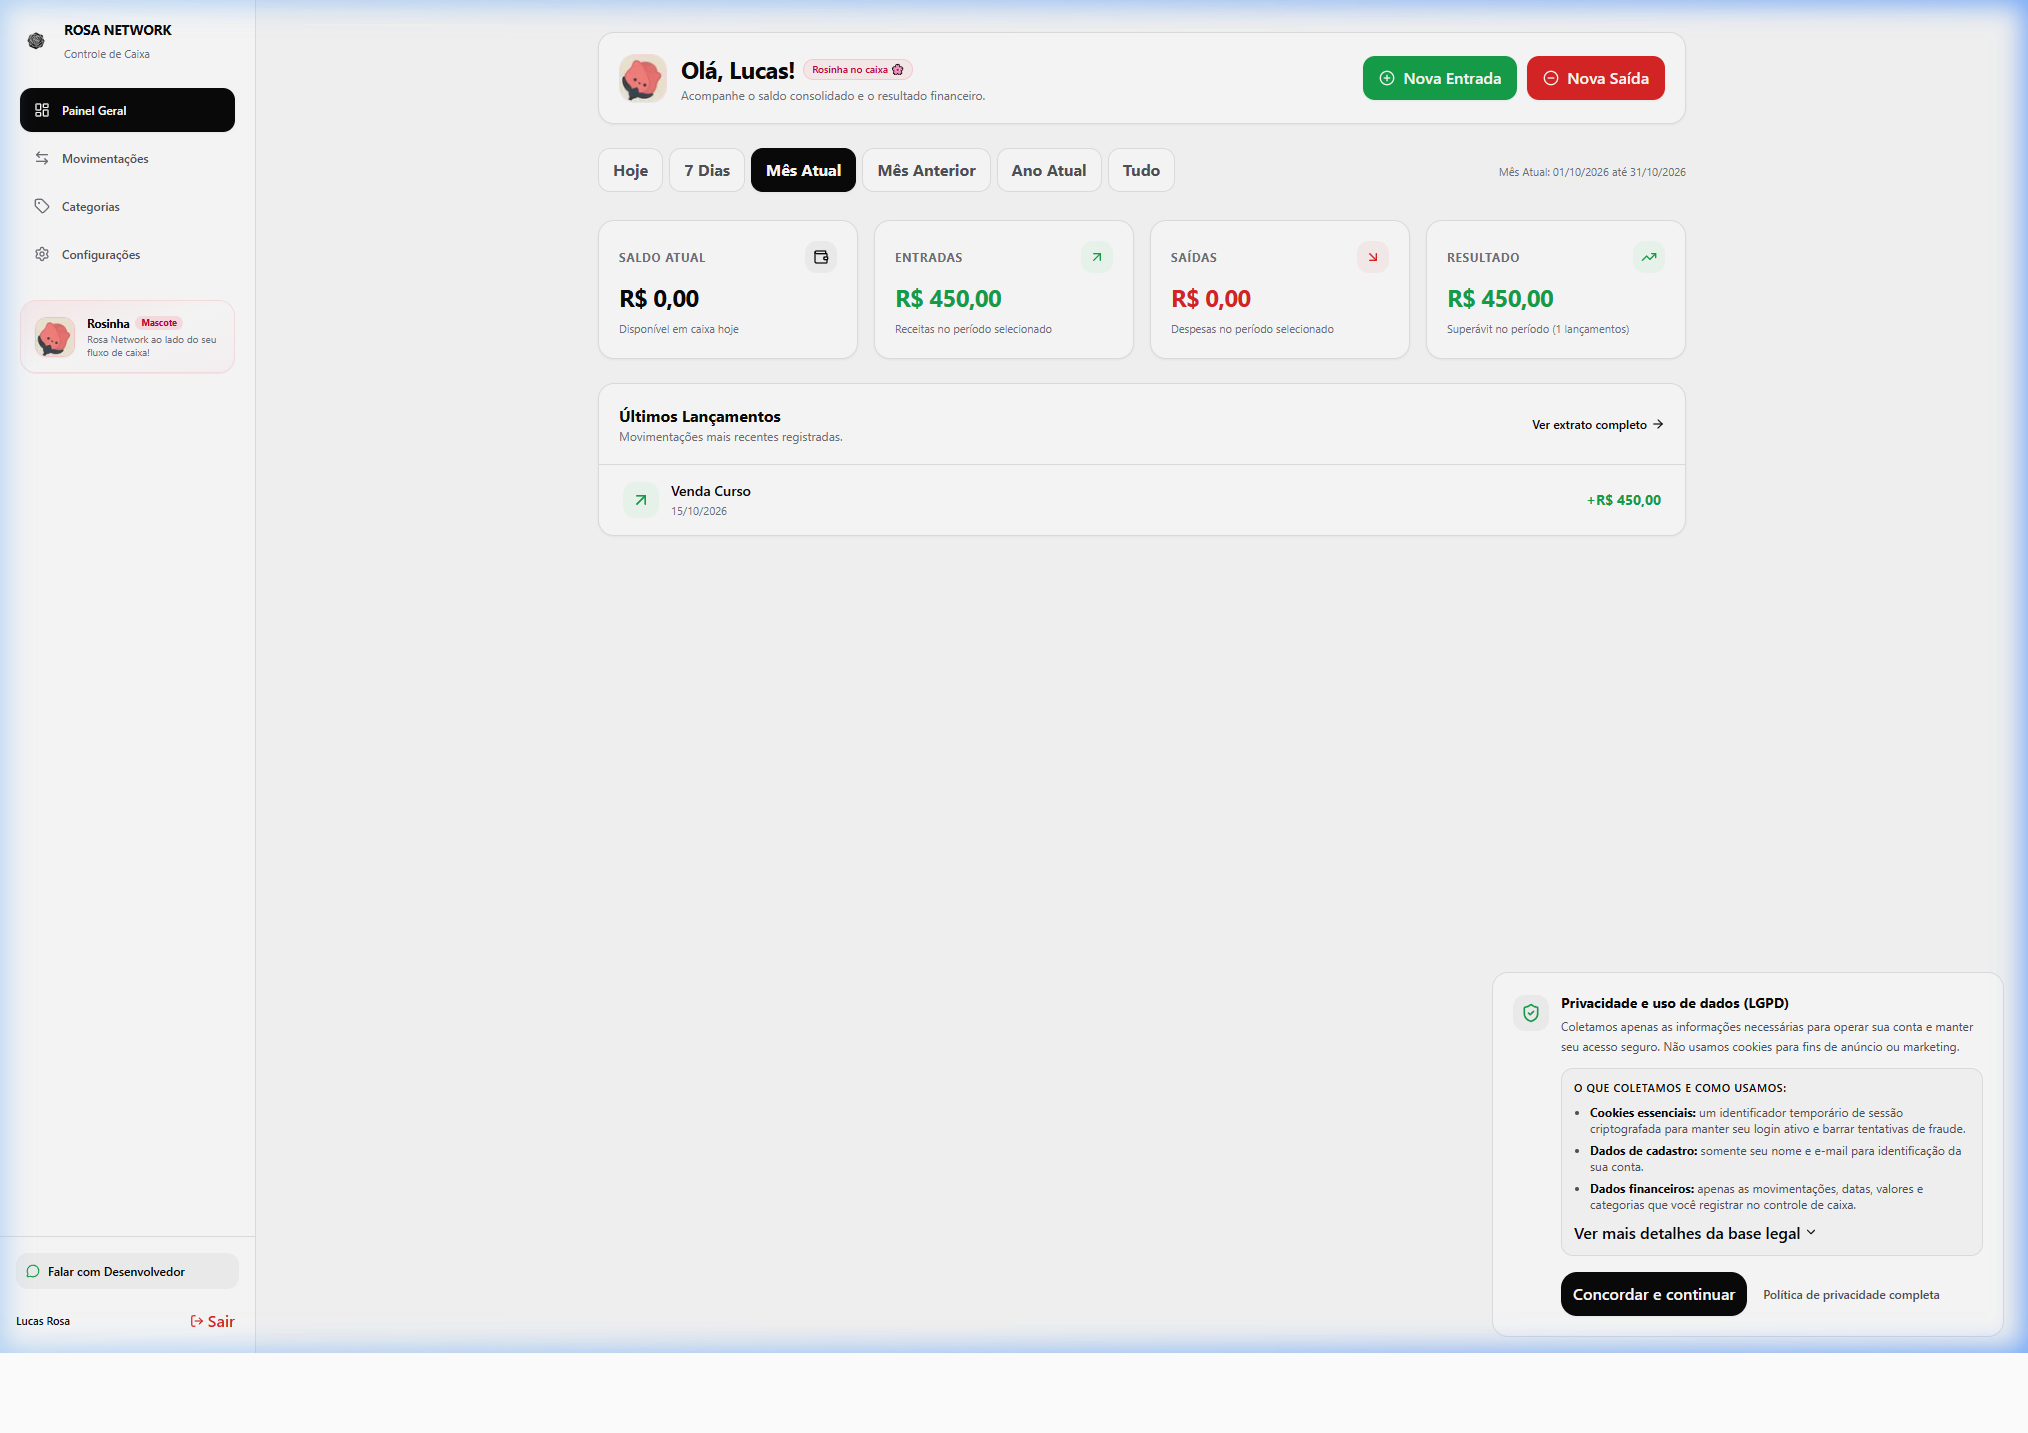The width and height of the screenshot is (2028, 1433).
Task: Open 'Política de privacidade completa'
Action: [1851, 1295]
